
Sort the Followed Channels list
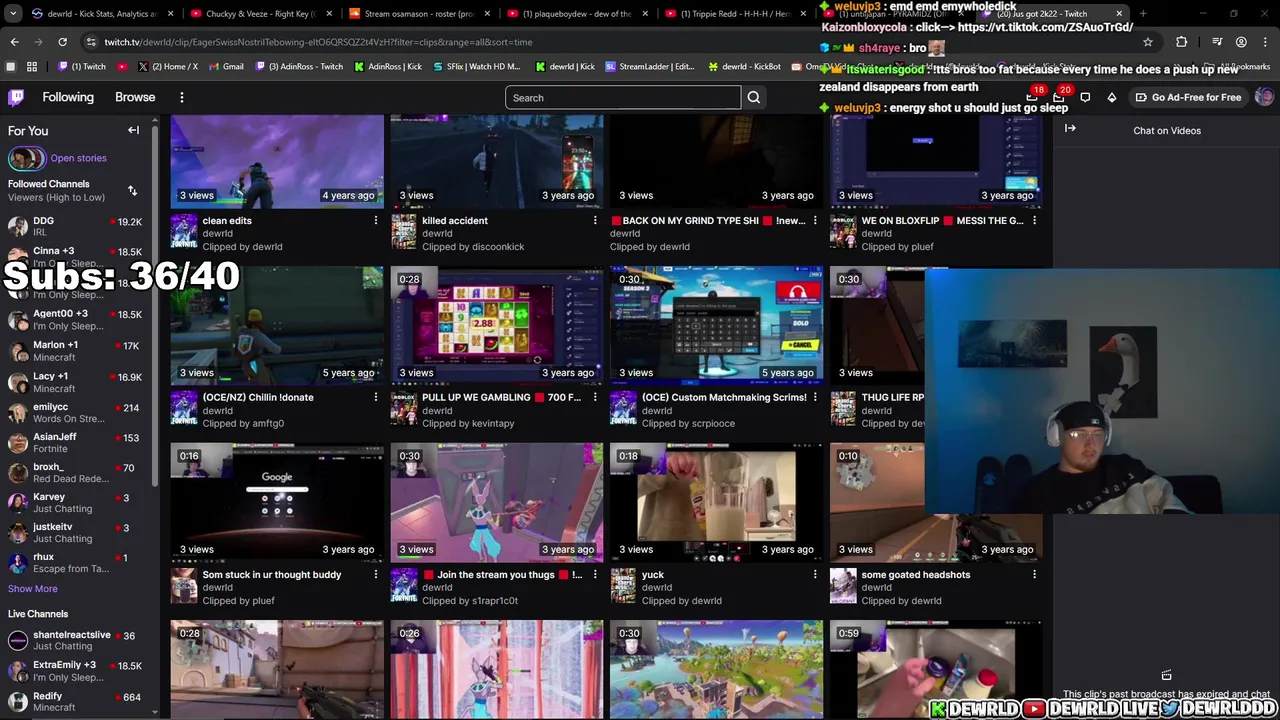pos(132,190)
